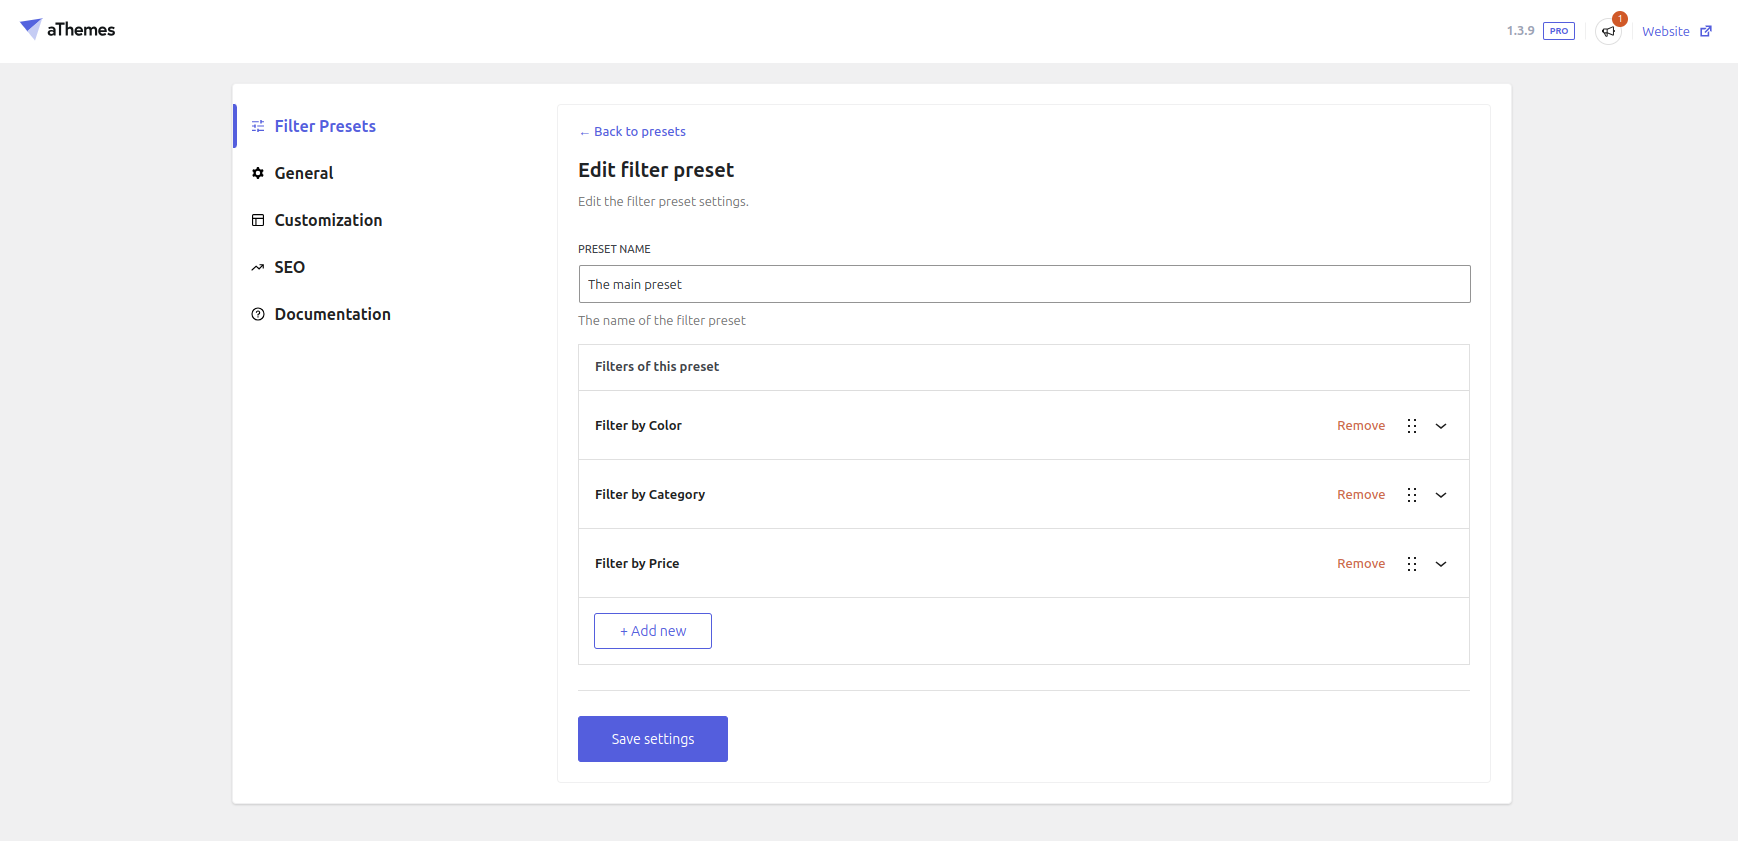The width and height of the screenshot is (1738, 841).
Task: Go to the SEO settings section
Action: pyautogui.click(x=289, y=267)
